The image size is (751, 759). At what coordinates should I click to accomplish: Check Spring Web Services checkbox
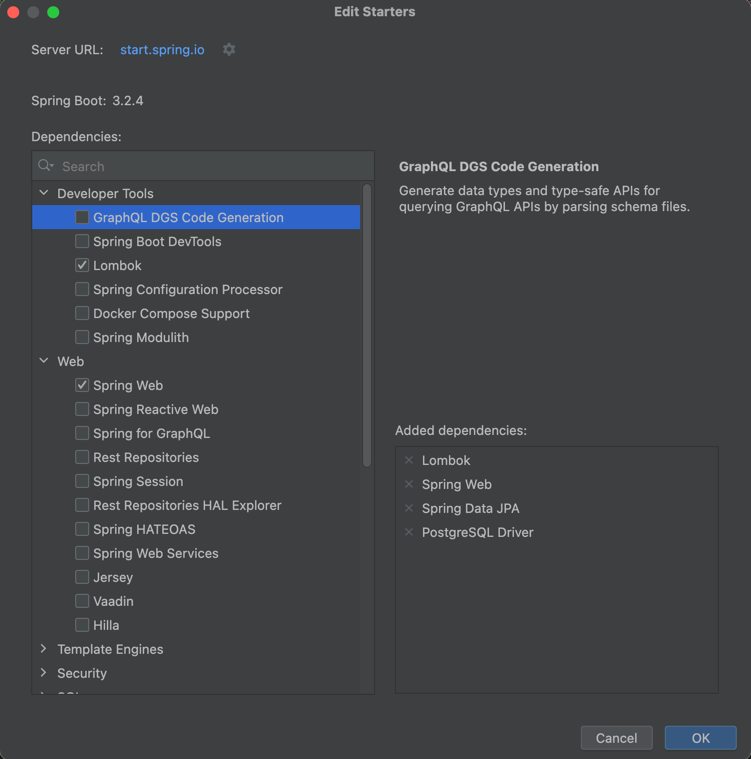82,553
